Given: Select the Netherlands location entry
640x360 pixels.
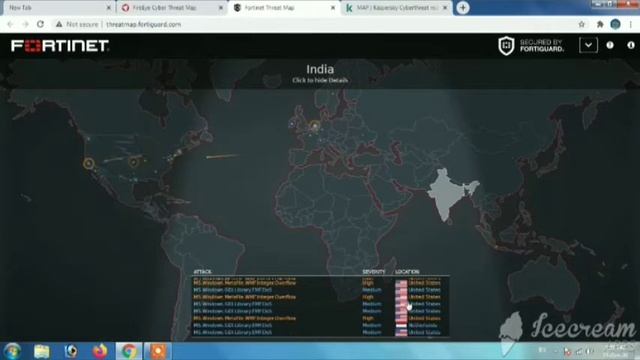Looking at the screenshot, I should coord(423,325).
